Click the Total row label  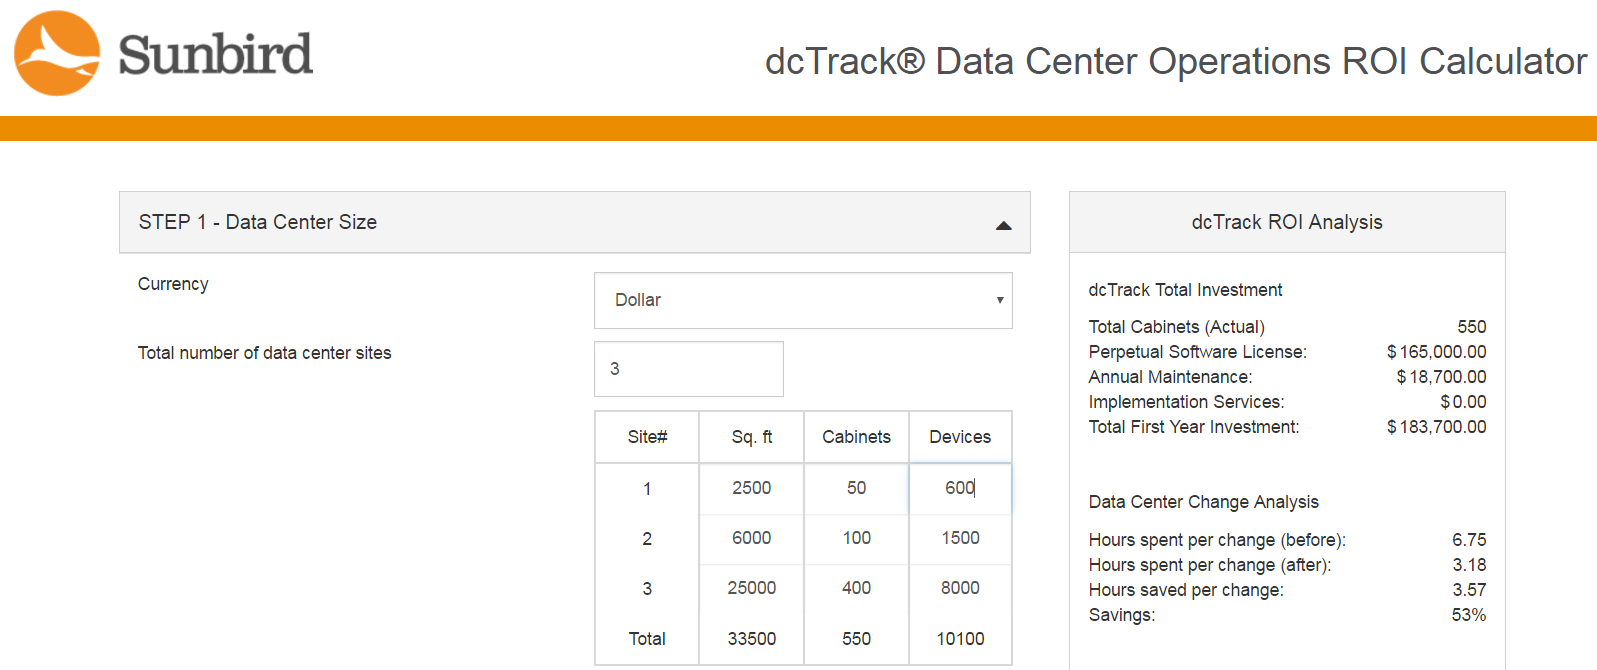[x=647, y=639]
